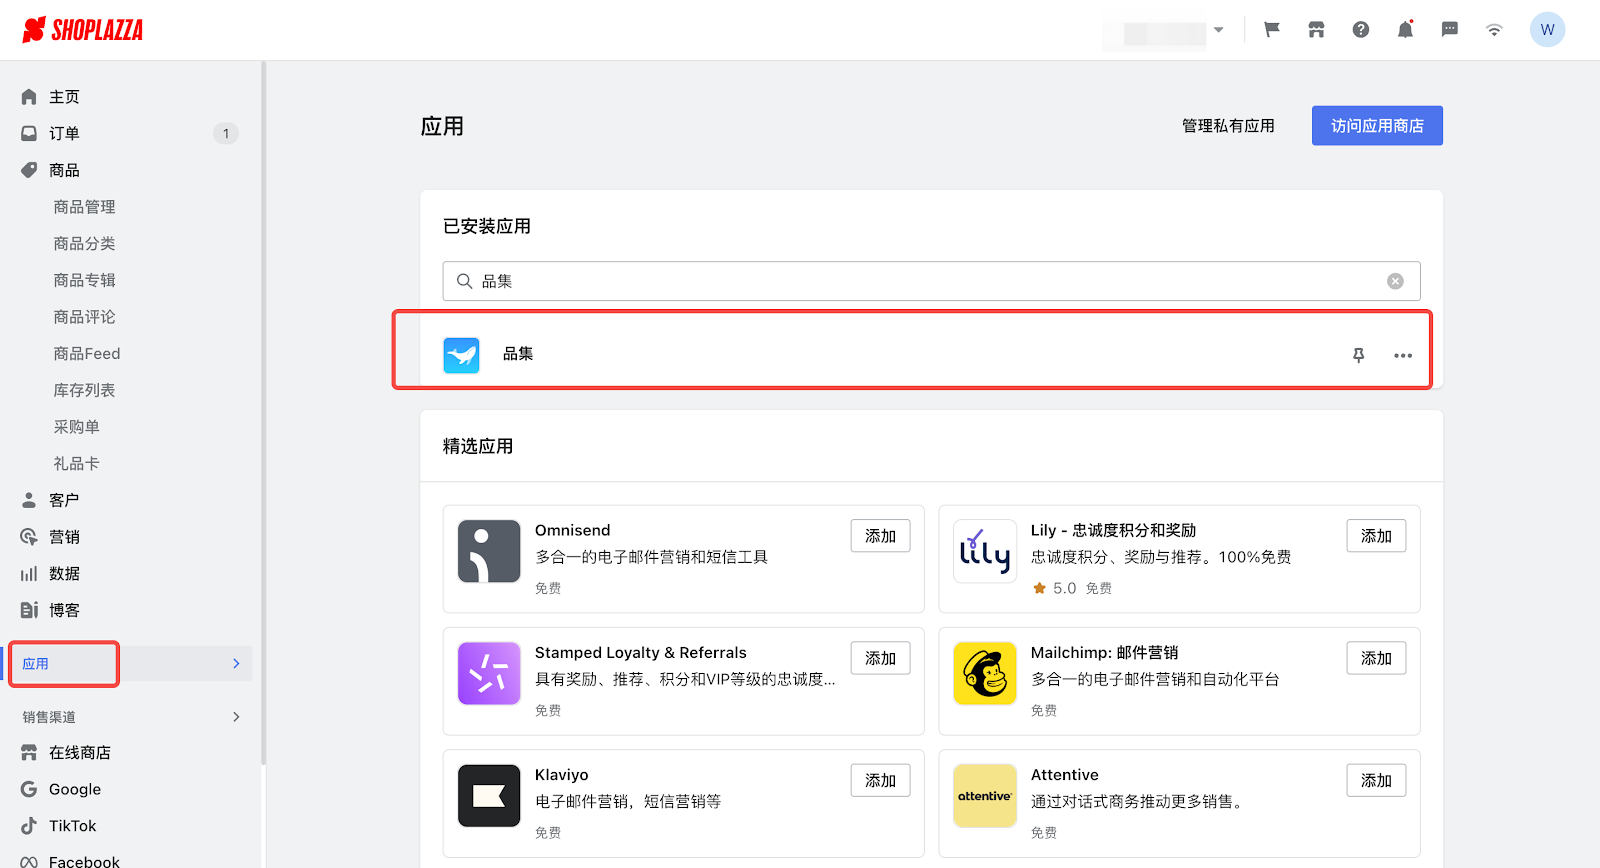Open 商品评论 submenu item
1600x868 pixels.
[x=84, y=317]
